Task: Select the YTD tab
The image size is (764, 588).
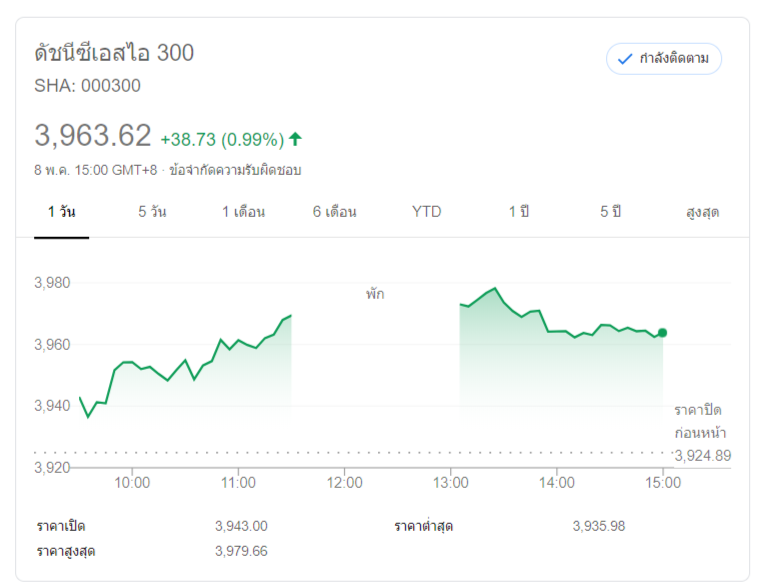Action: pyautogui.click(x=426, y=212)
